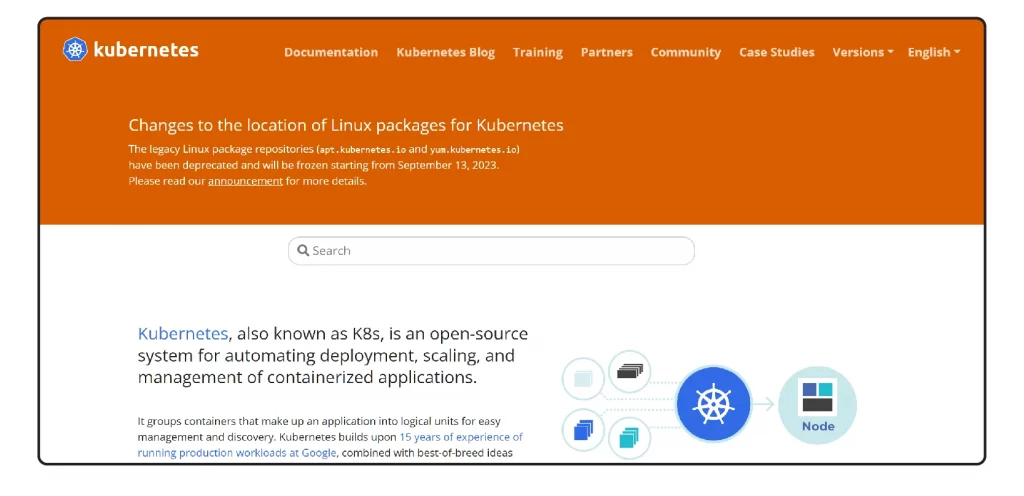Click the Kubernetes helm wheel logo icon
This screenshot has width=1024, height=496.
click(x=75, y=50)
